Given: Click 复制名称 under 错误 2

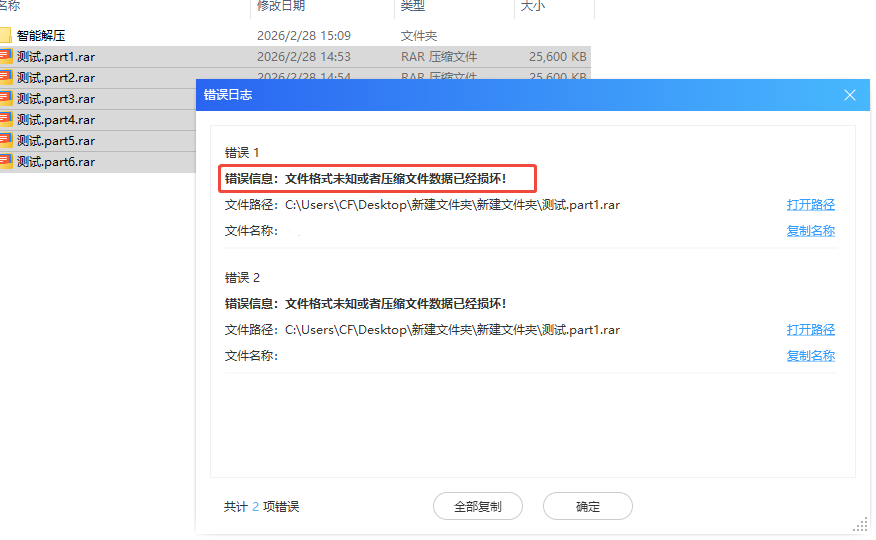Looking at the screenshot, I should pos(810,356).
